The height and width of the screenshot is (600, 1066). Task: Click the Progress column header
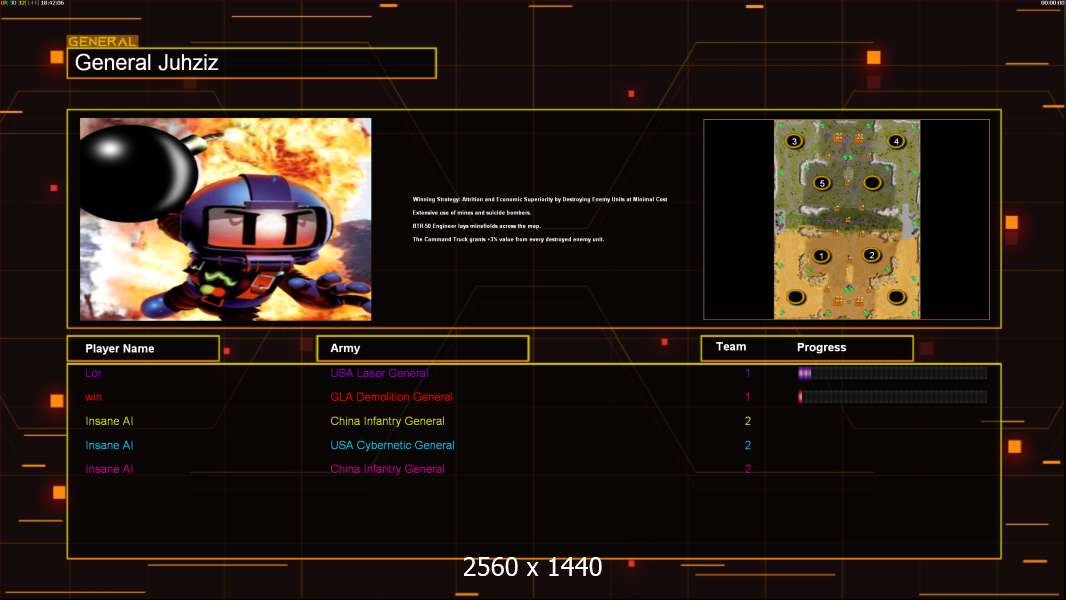tap(821, 347)
